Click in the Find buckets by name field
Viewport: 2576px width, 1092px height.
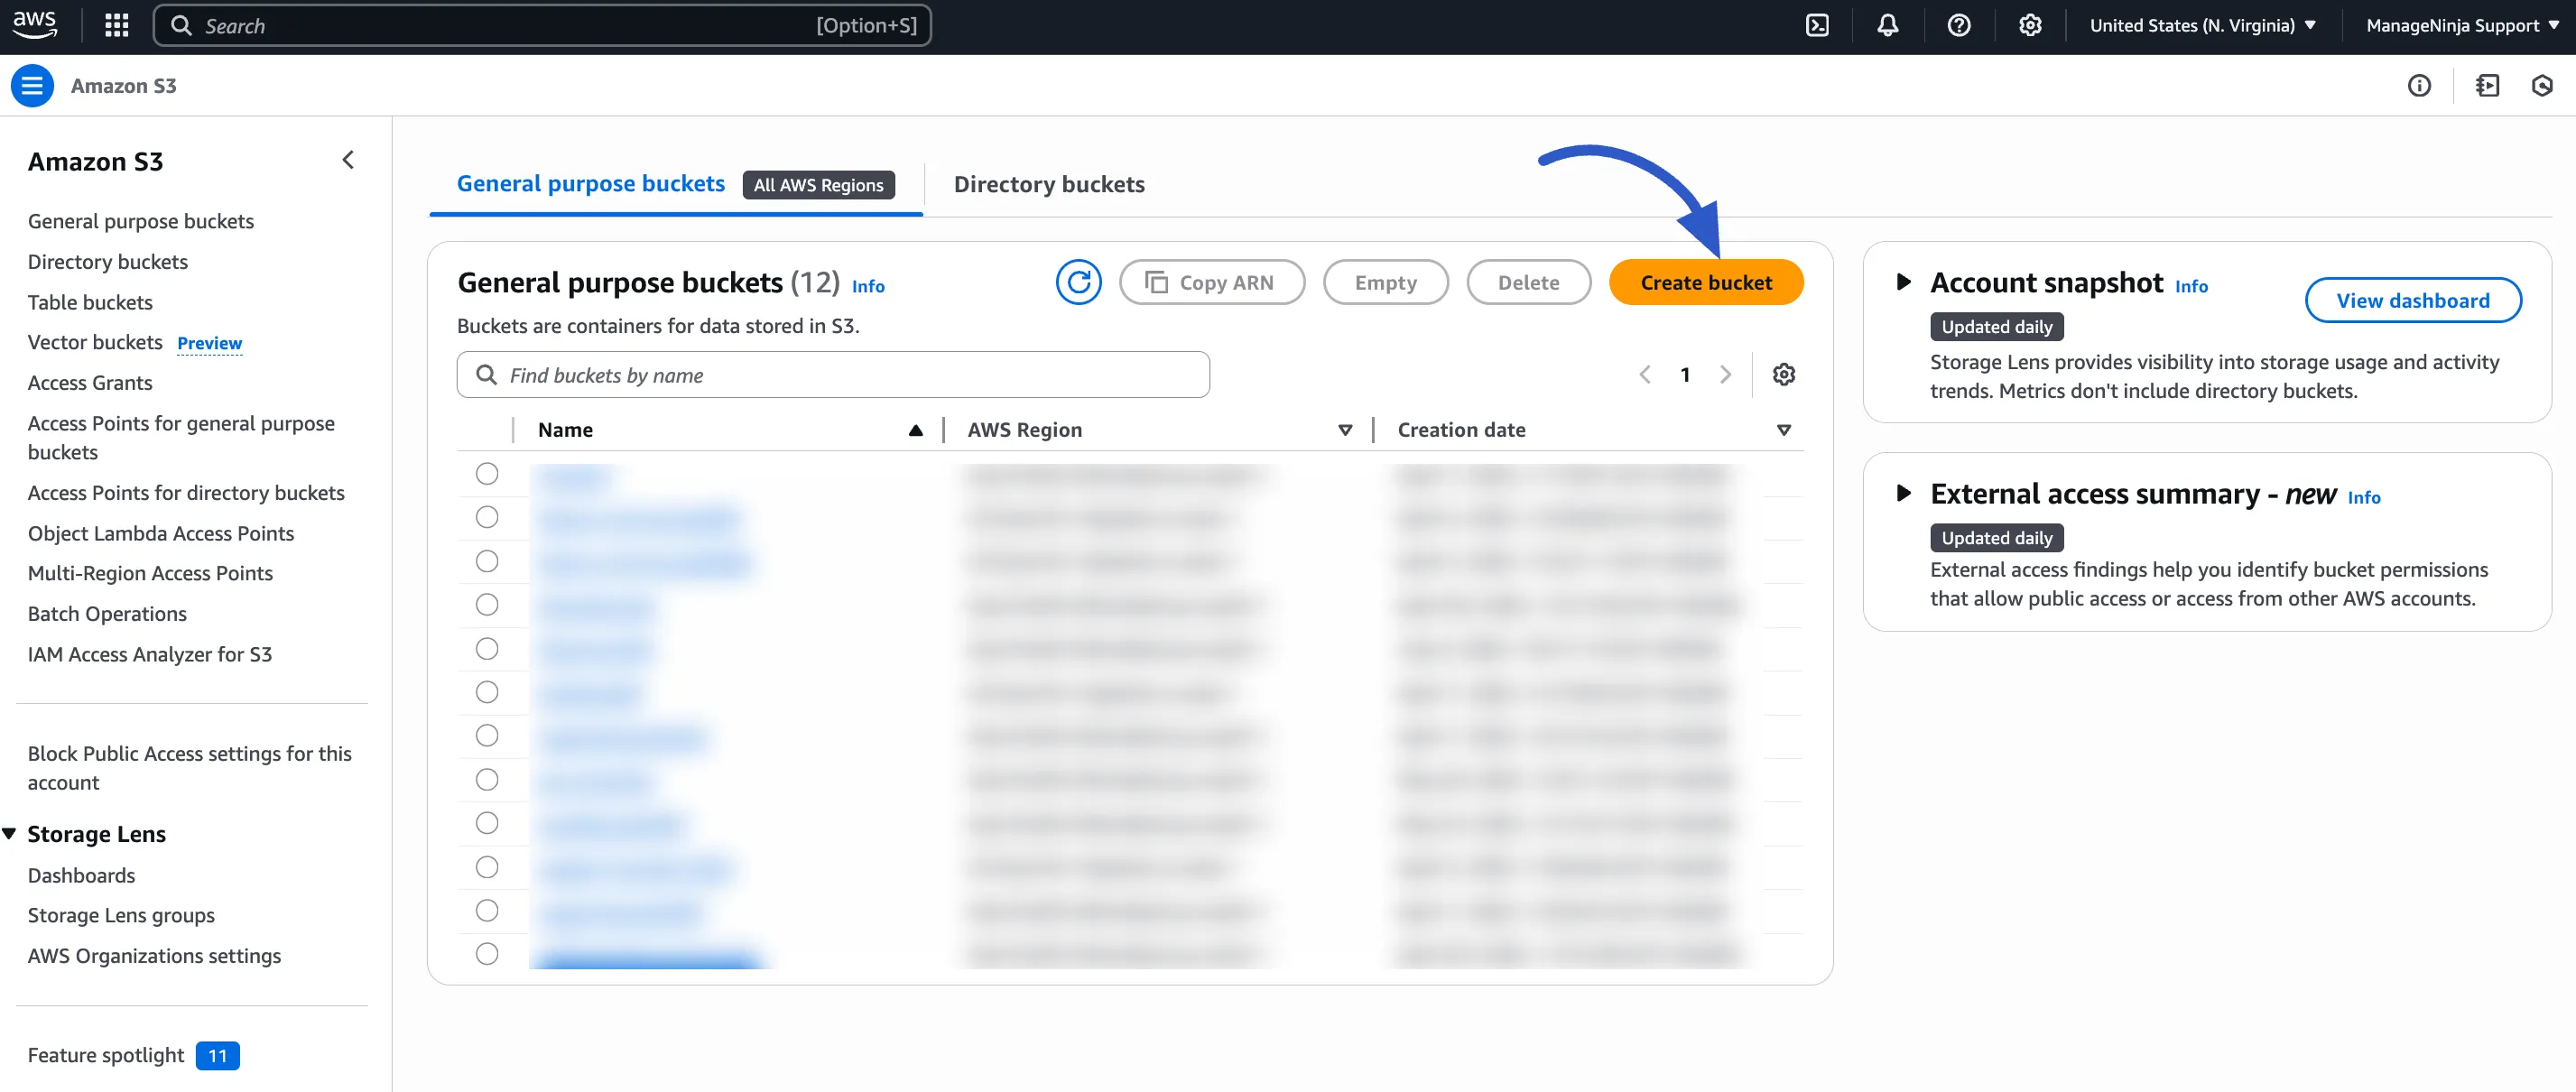click(x=832, y=374)
